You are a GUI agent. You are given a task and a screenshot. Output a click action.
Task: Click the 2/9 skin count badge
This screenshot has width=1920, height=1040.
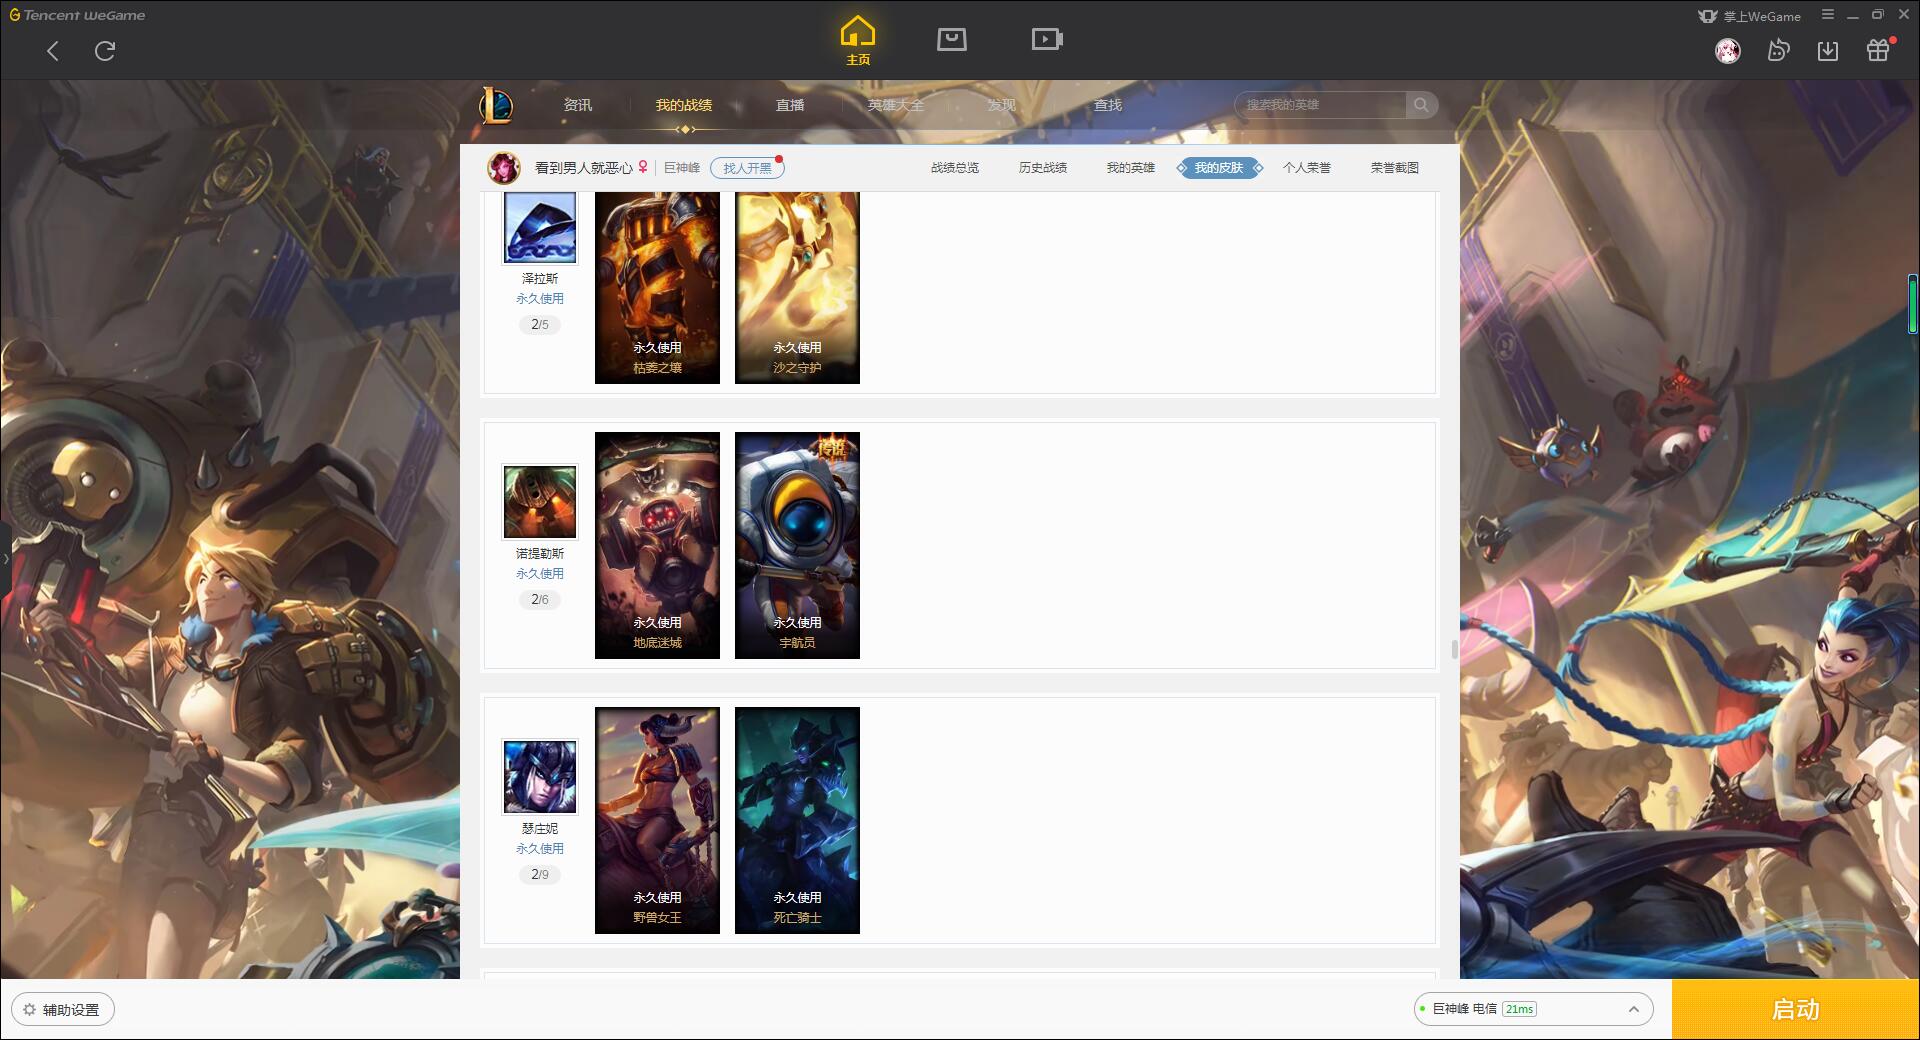[540, 875]
